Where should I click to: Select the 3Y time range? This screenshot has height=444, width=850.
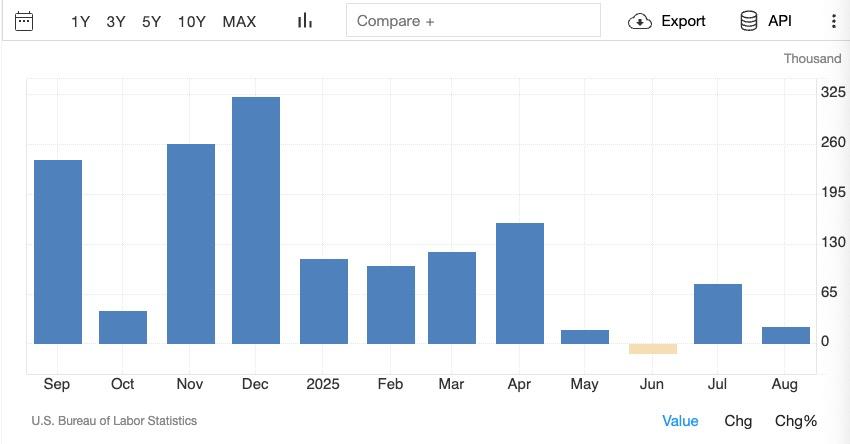(x=116, y=21)
